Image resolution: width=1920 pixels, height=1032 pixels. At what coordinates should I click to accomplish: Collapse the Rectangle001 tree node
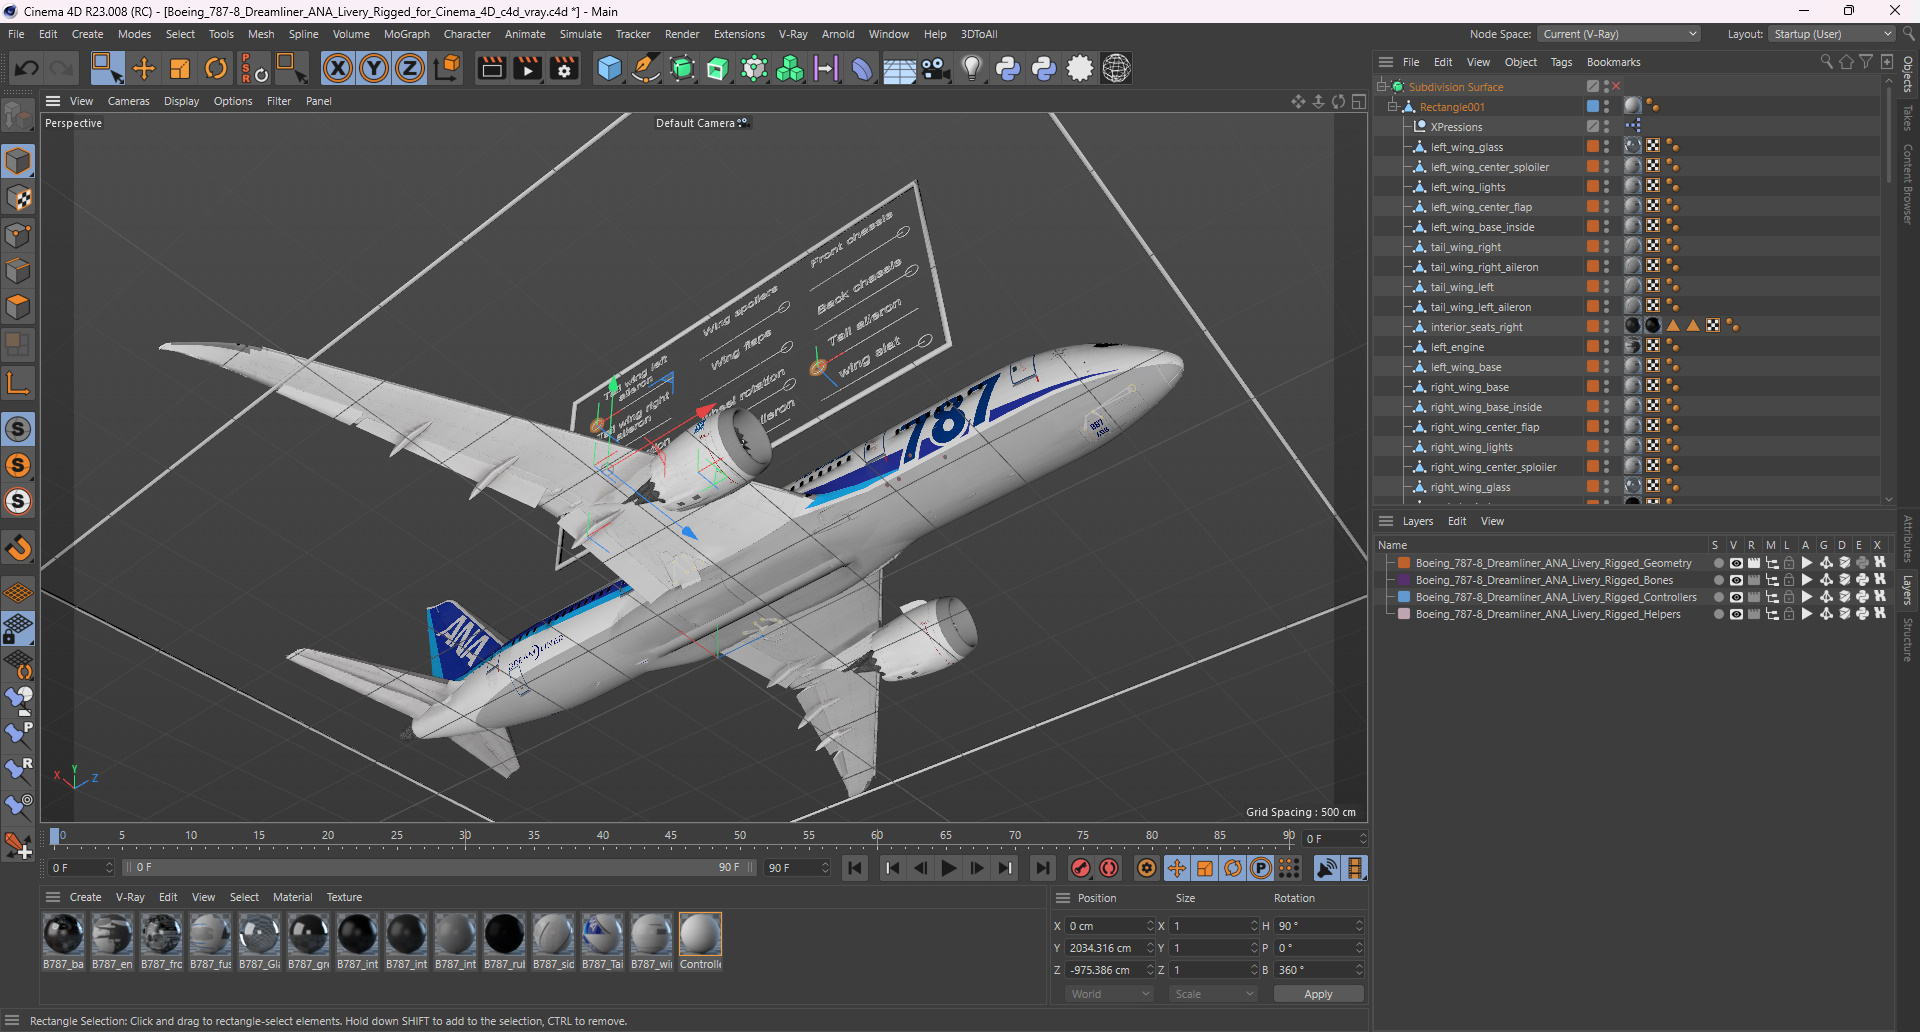(x=1392, y=107)
